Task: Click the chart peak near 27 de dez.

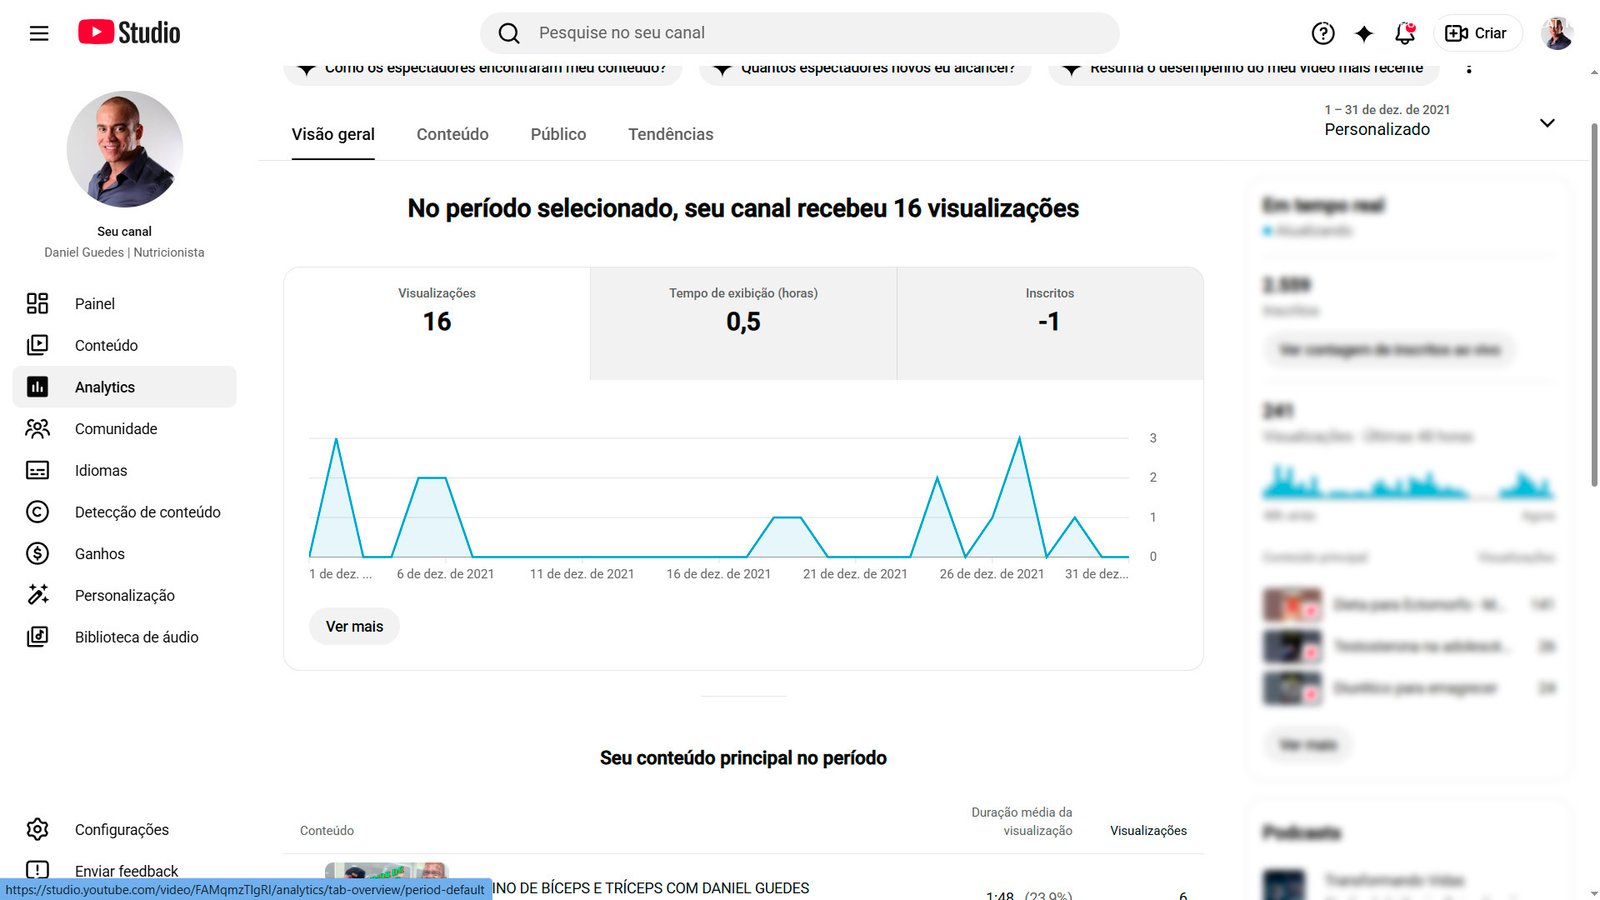Action: [1019, 438]
